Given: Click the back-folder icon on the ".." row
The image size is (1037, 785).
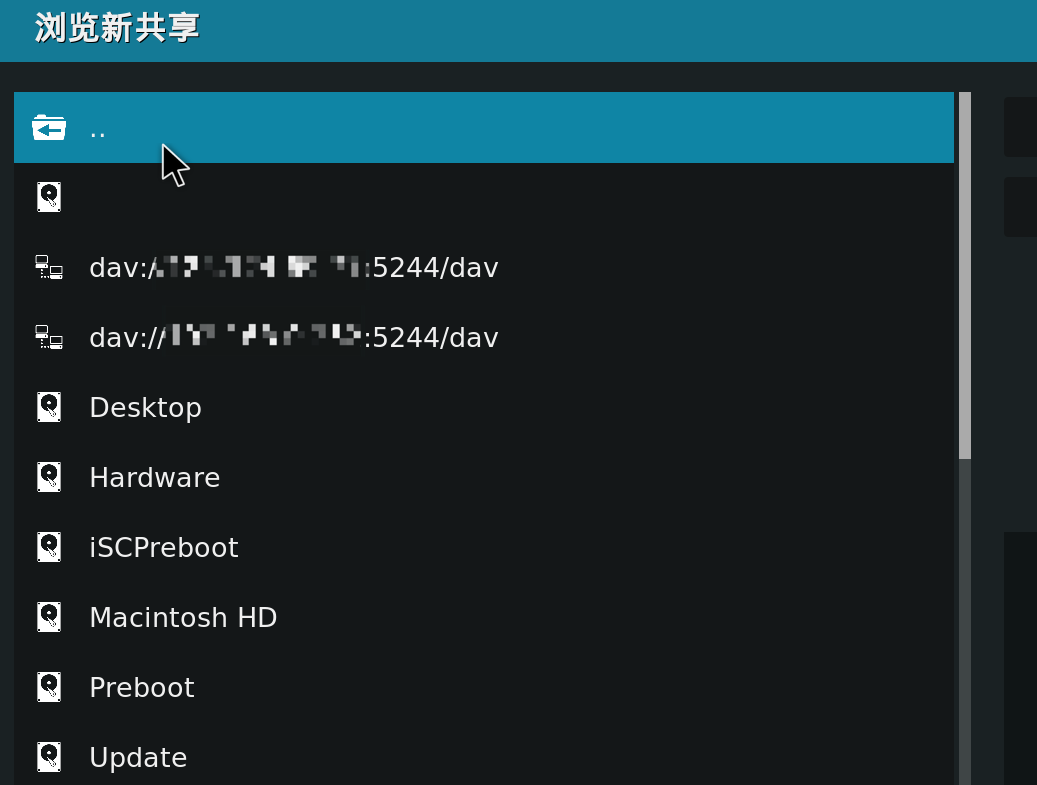Looking at the screenshot, I should pyautogui.click(x=49, y=127).
